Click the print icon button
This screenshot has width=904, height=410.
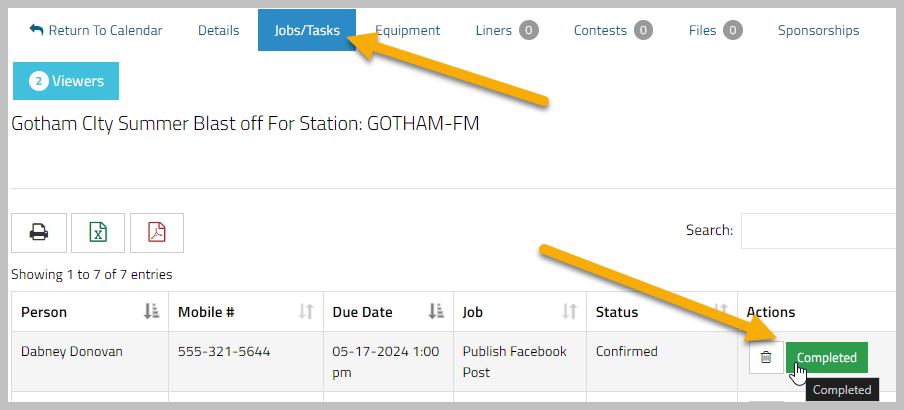point(39,233)
